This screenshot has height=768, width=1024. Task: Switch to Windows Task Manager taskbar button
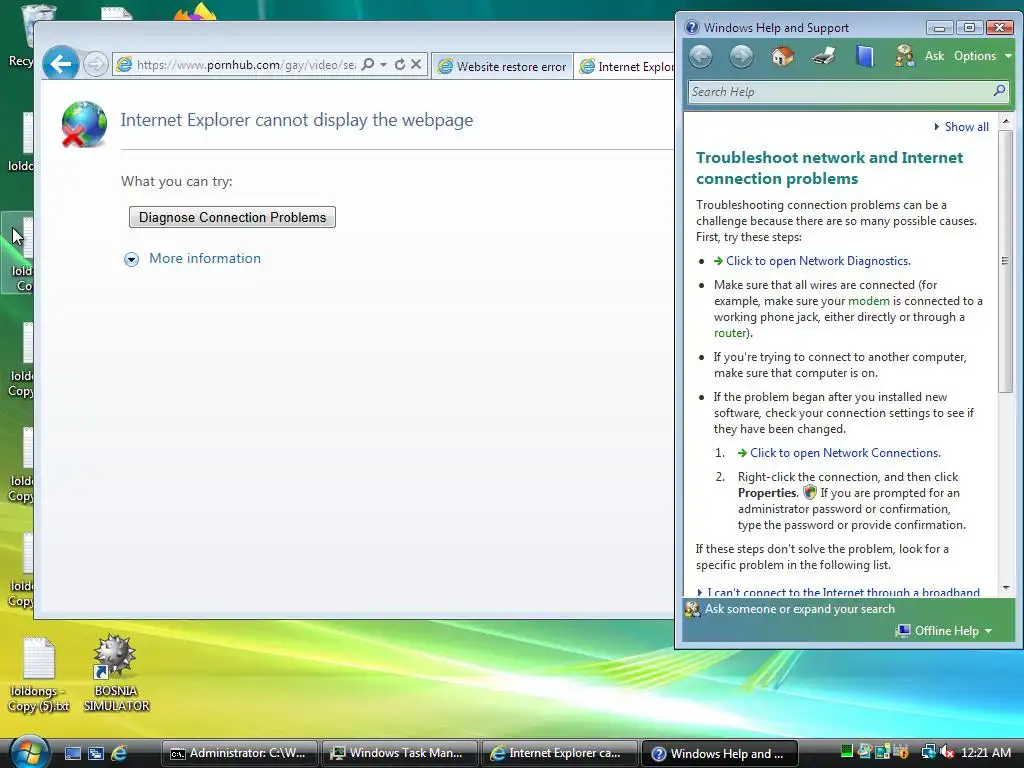pos(399,754)
